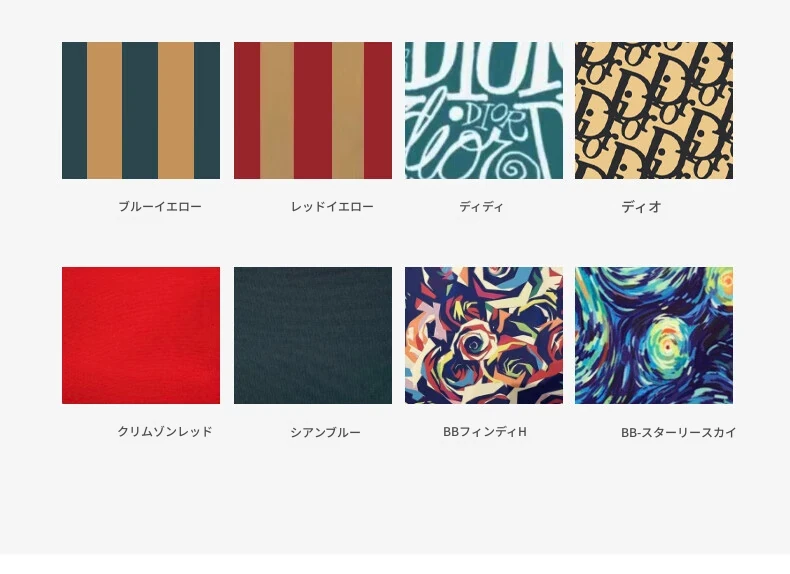Choose the teal Dior lettering pattern swatch
The width and height of the screenshot is (790, 574).
coord(484,110)
